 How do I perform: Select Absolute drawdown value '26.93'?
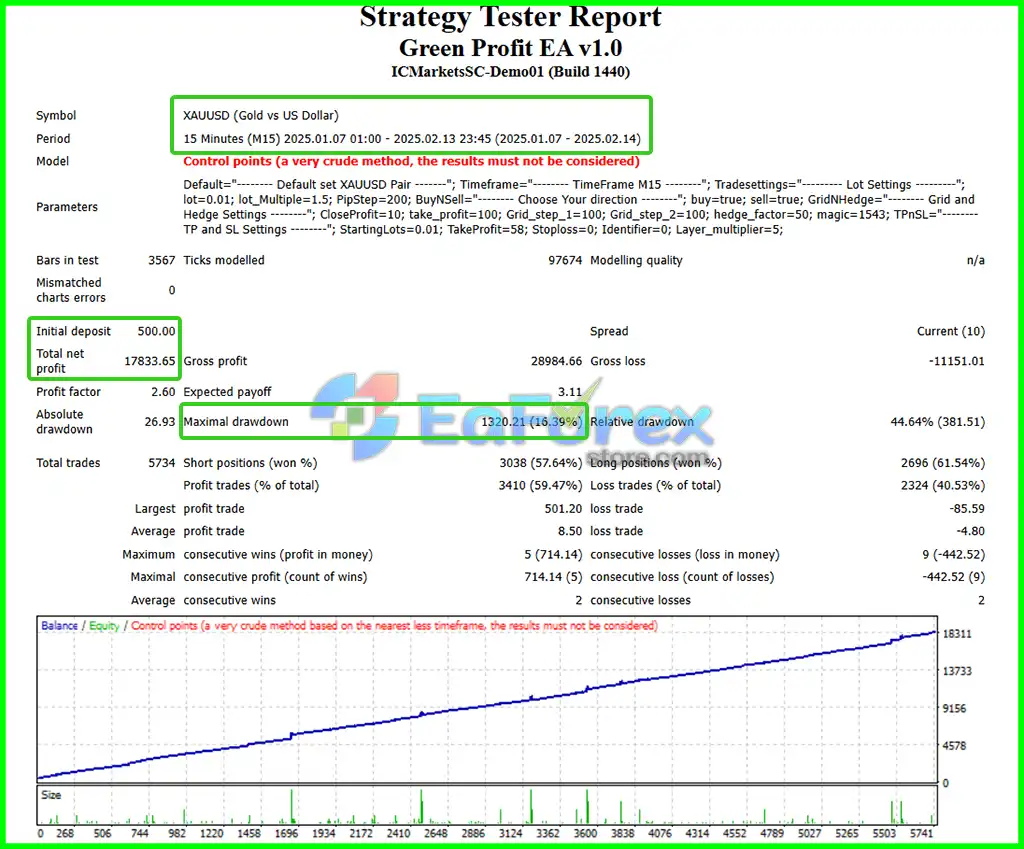[160, 422]
